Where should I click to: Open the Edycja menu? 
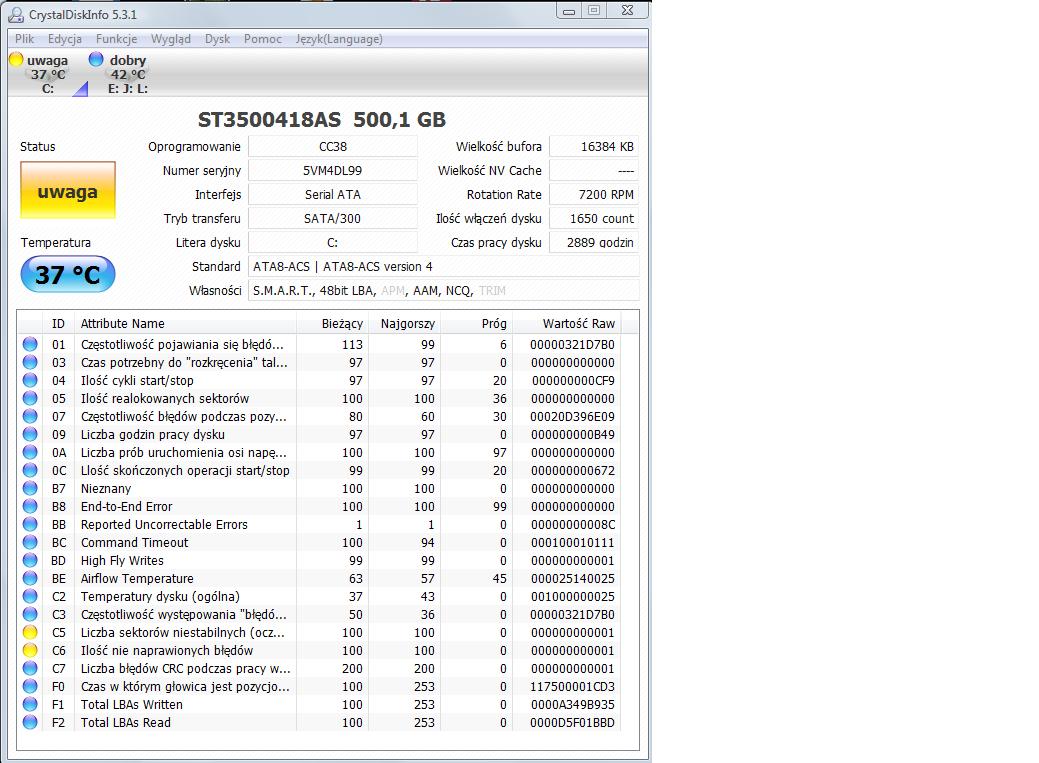pyautogui.click(x=65, y=39)
